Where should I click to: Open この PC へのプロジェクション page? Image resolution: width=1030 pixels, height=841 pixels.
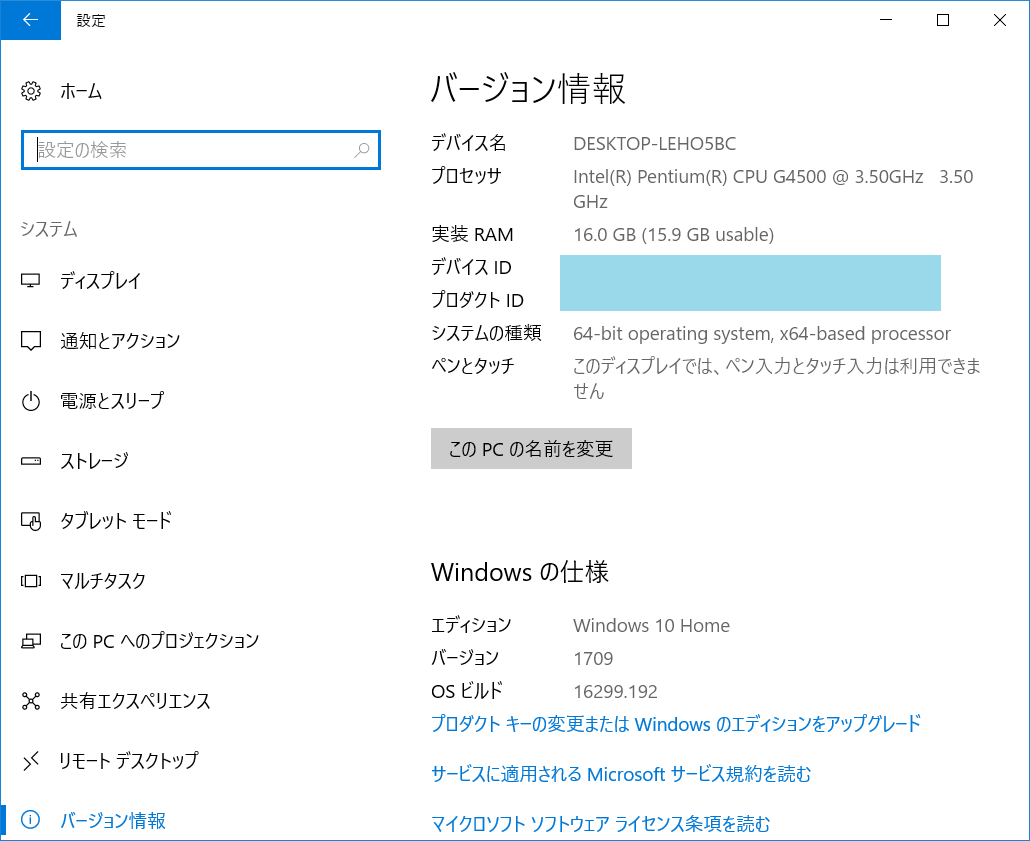(x=160, y=641)
